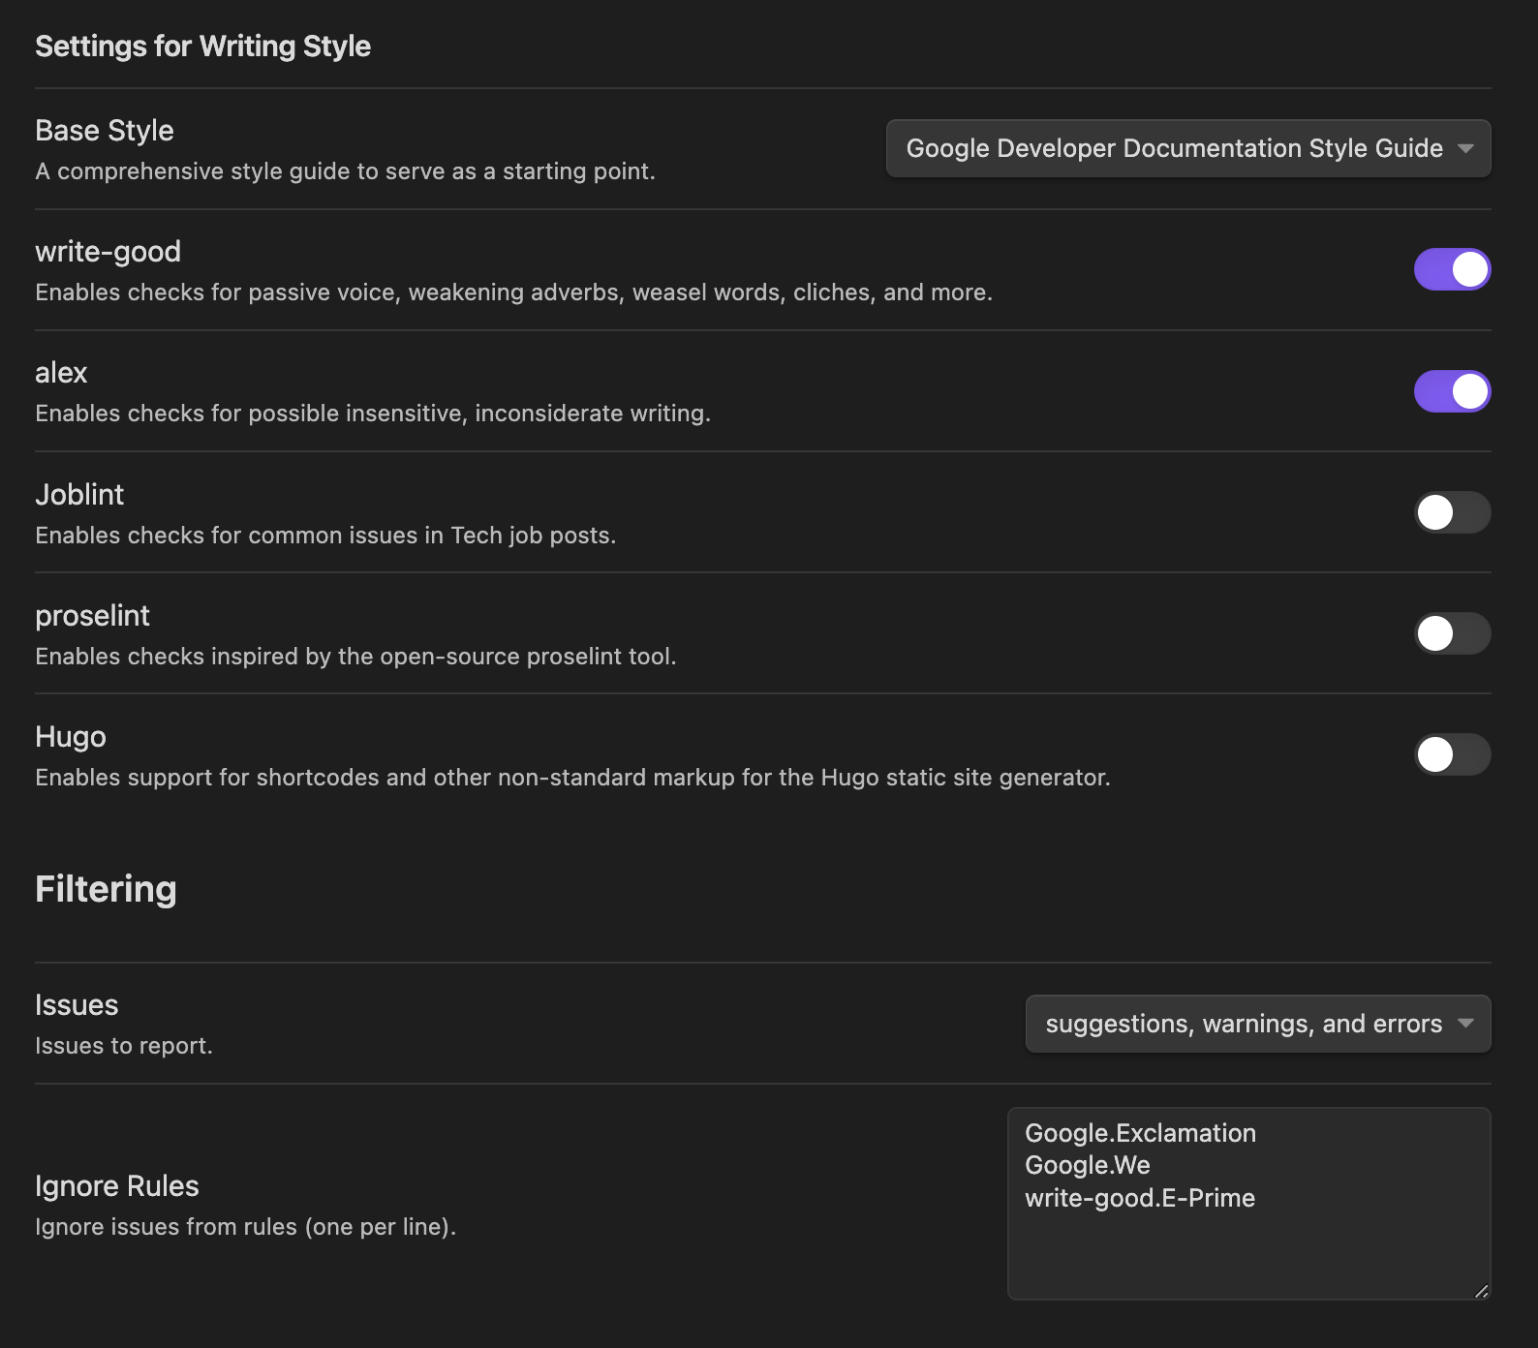Click the Ignore Rules setting label

[x=117, y=1186]
